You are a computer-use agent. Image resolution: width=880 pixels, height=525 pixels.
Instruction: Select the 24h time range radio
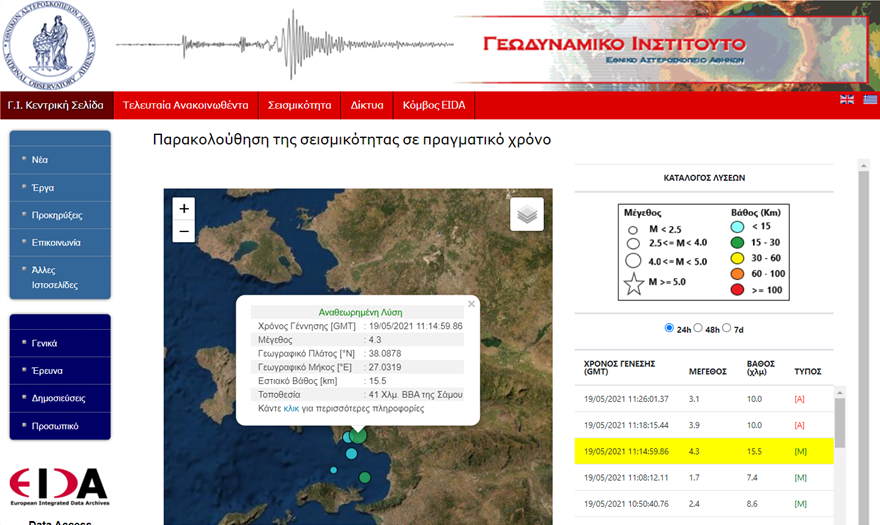(669, 328)
